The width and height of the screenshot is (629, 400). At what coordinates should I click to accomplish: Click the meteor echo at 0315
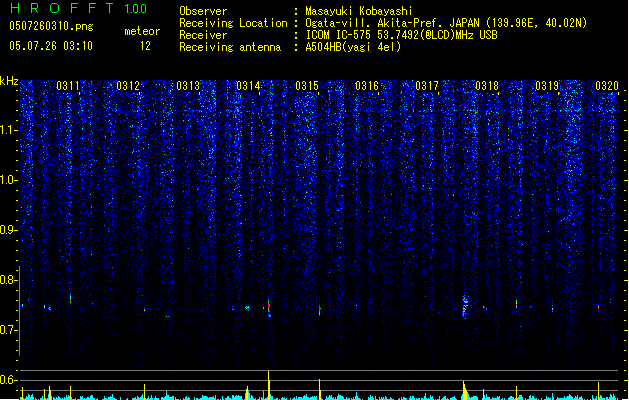click(x=320, y=310)
